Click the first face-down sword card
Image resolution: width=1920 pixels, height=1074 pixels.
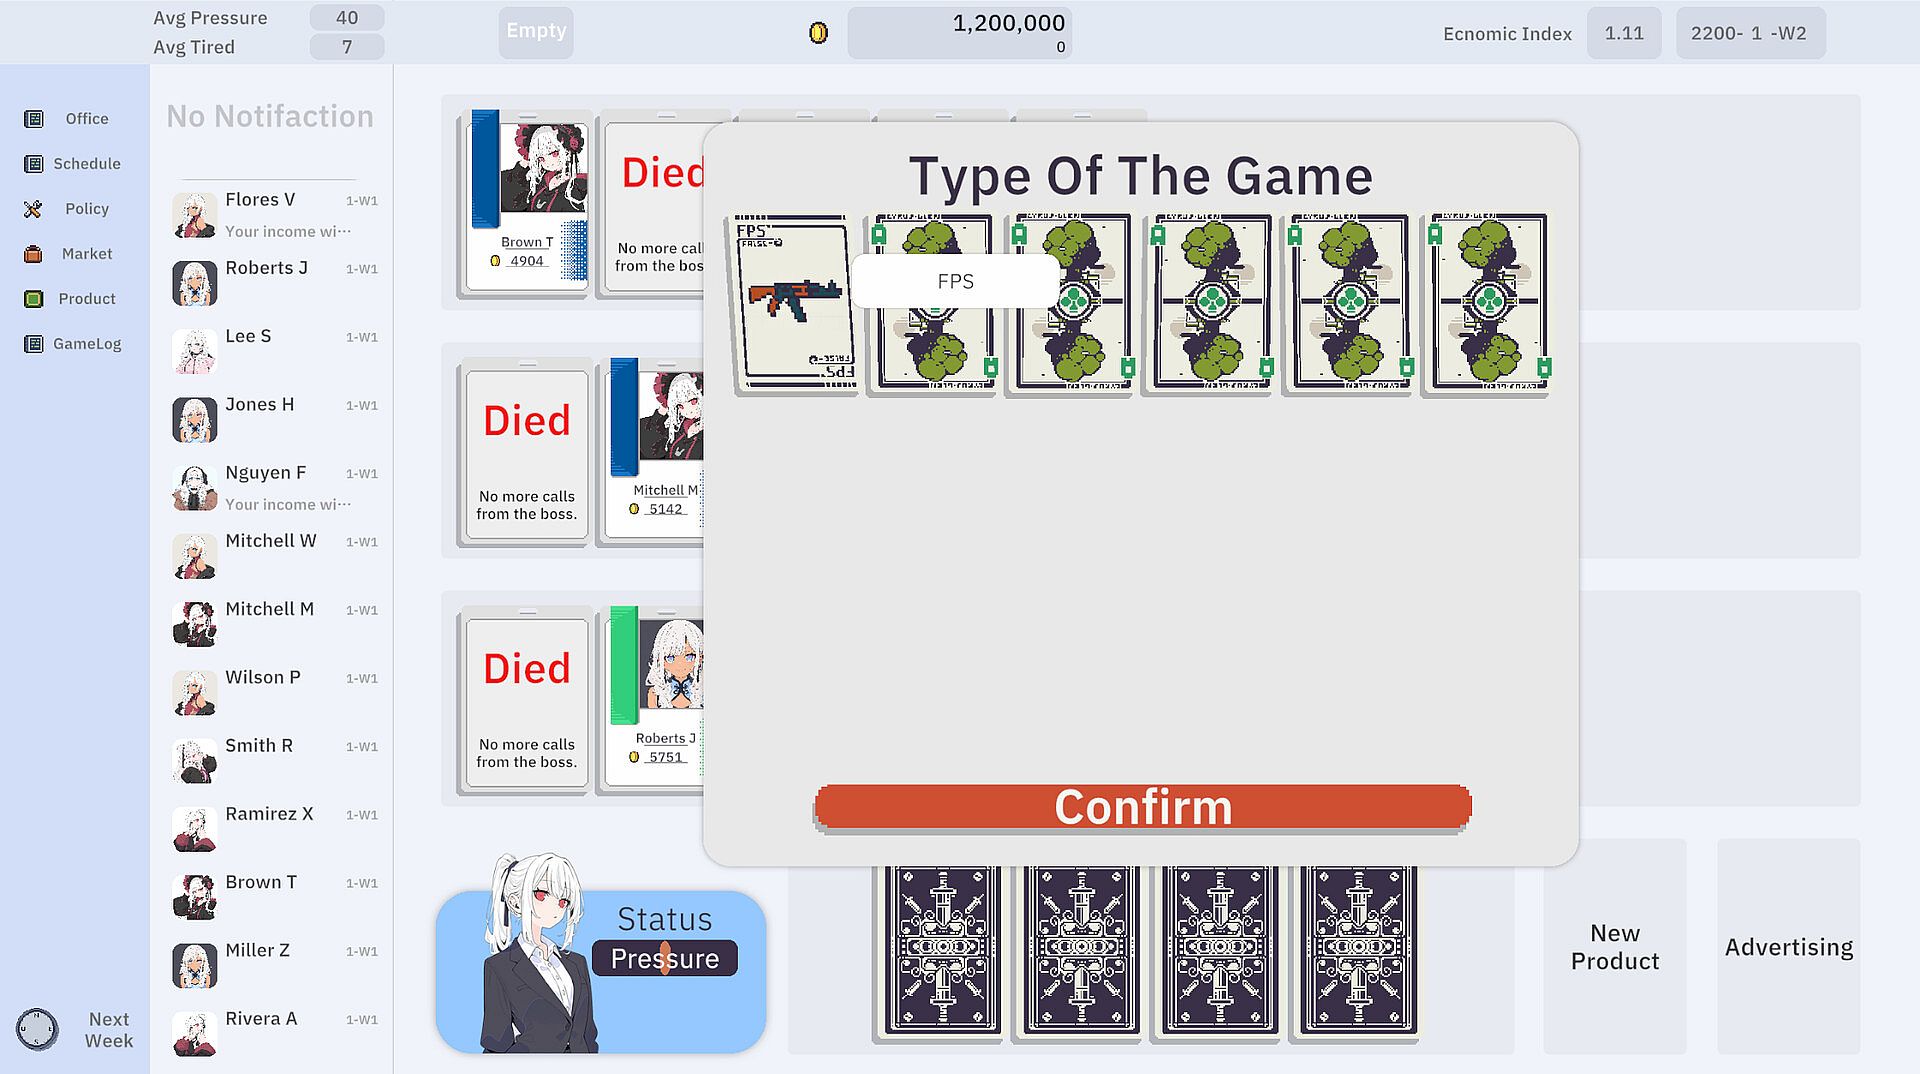942,952
